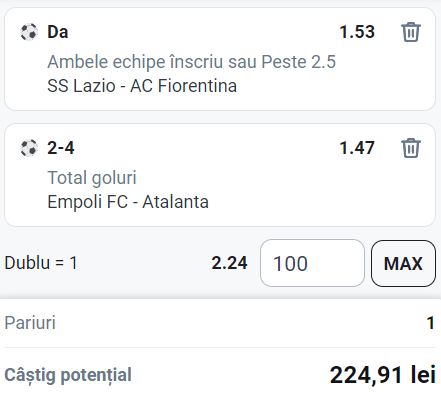Click the football icon beside Da

tap(29, 32)
